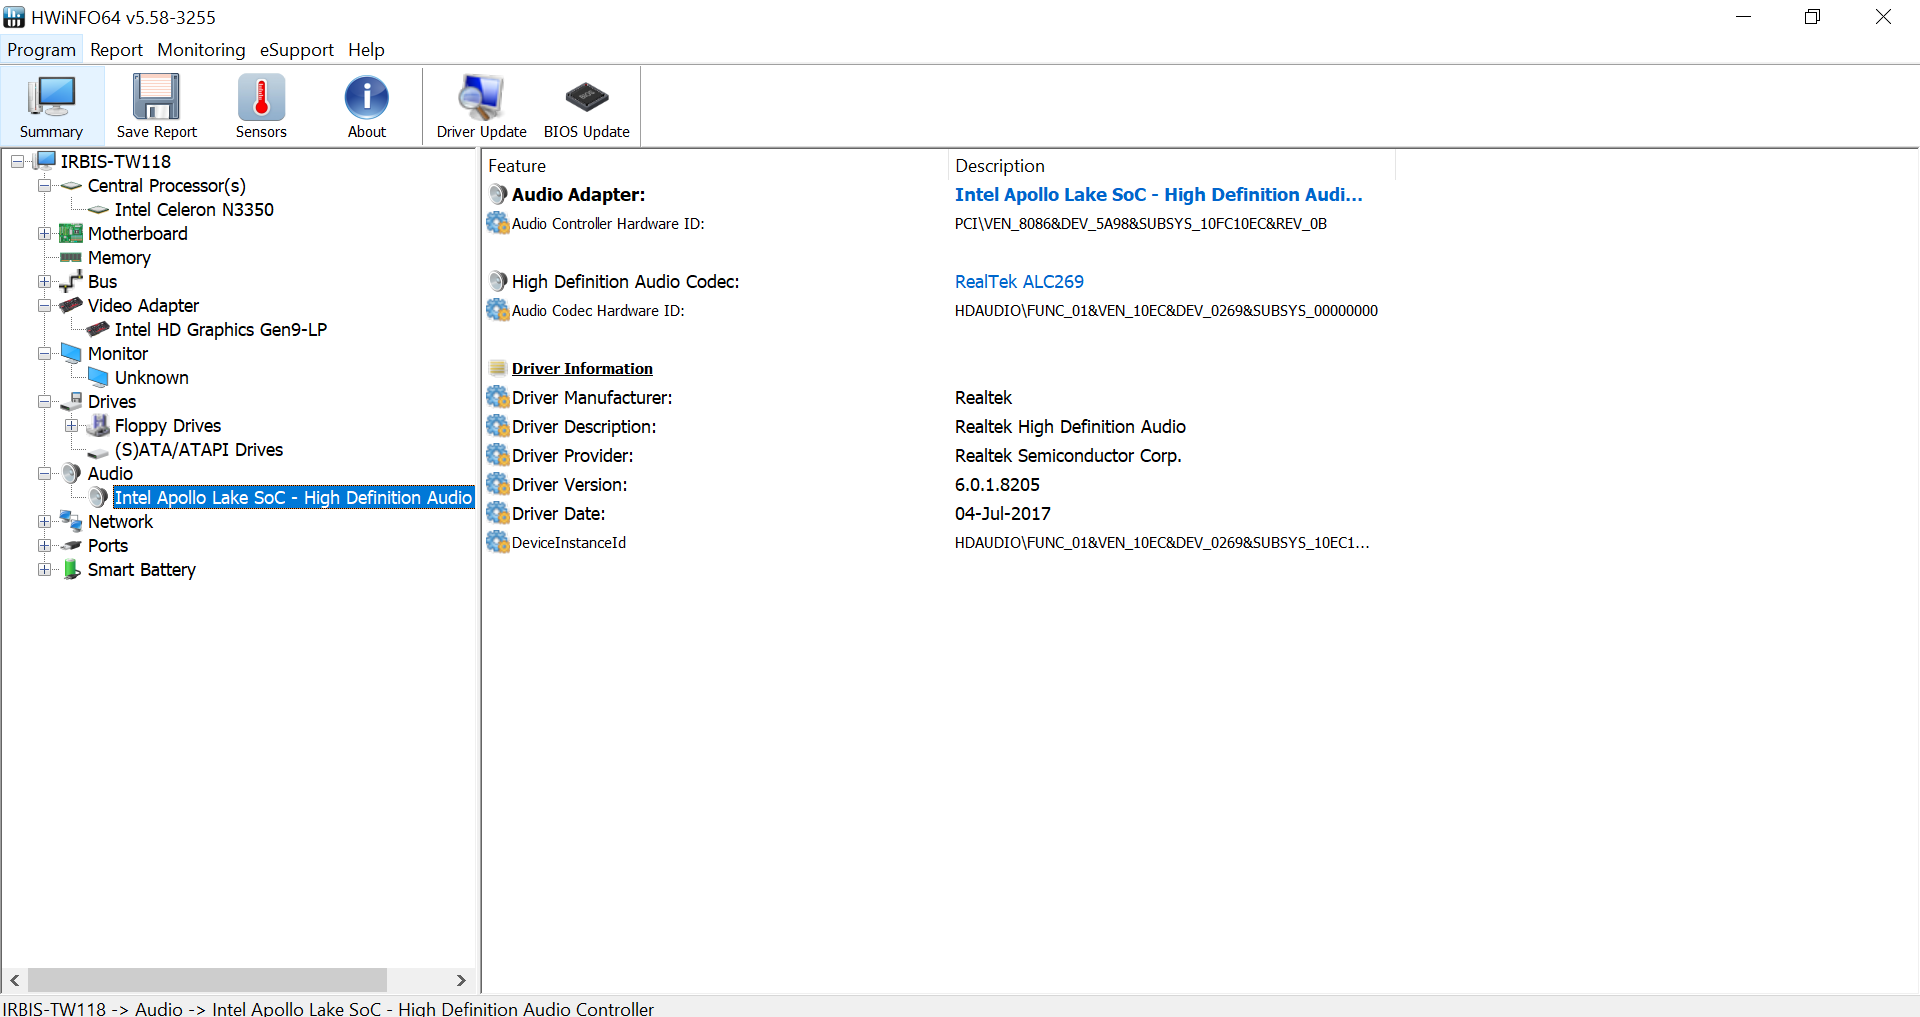The image size is (1920, 1017).
Task: Select the driver date 04-Jul-2017
Action: point(1003,514)
